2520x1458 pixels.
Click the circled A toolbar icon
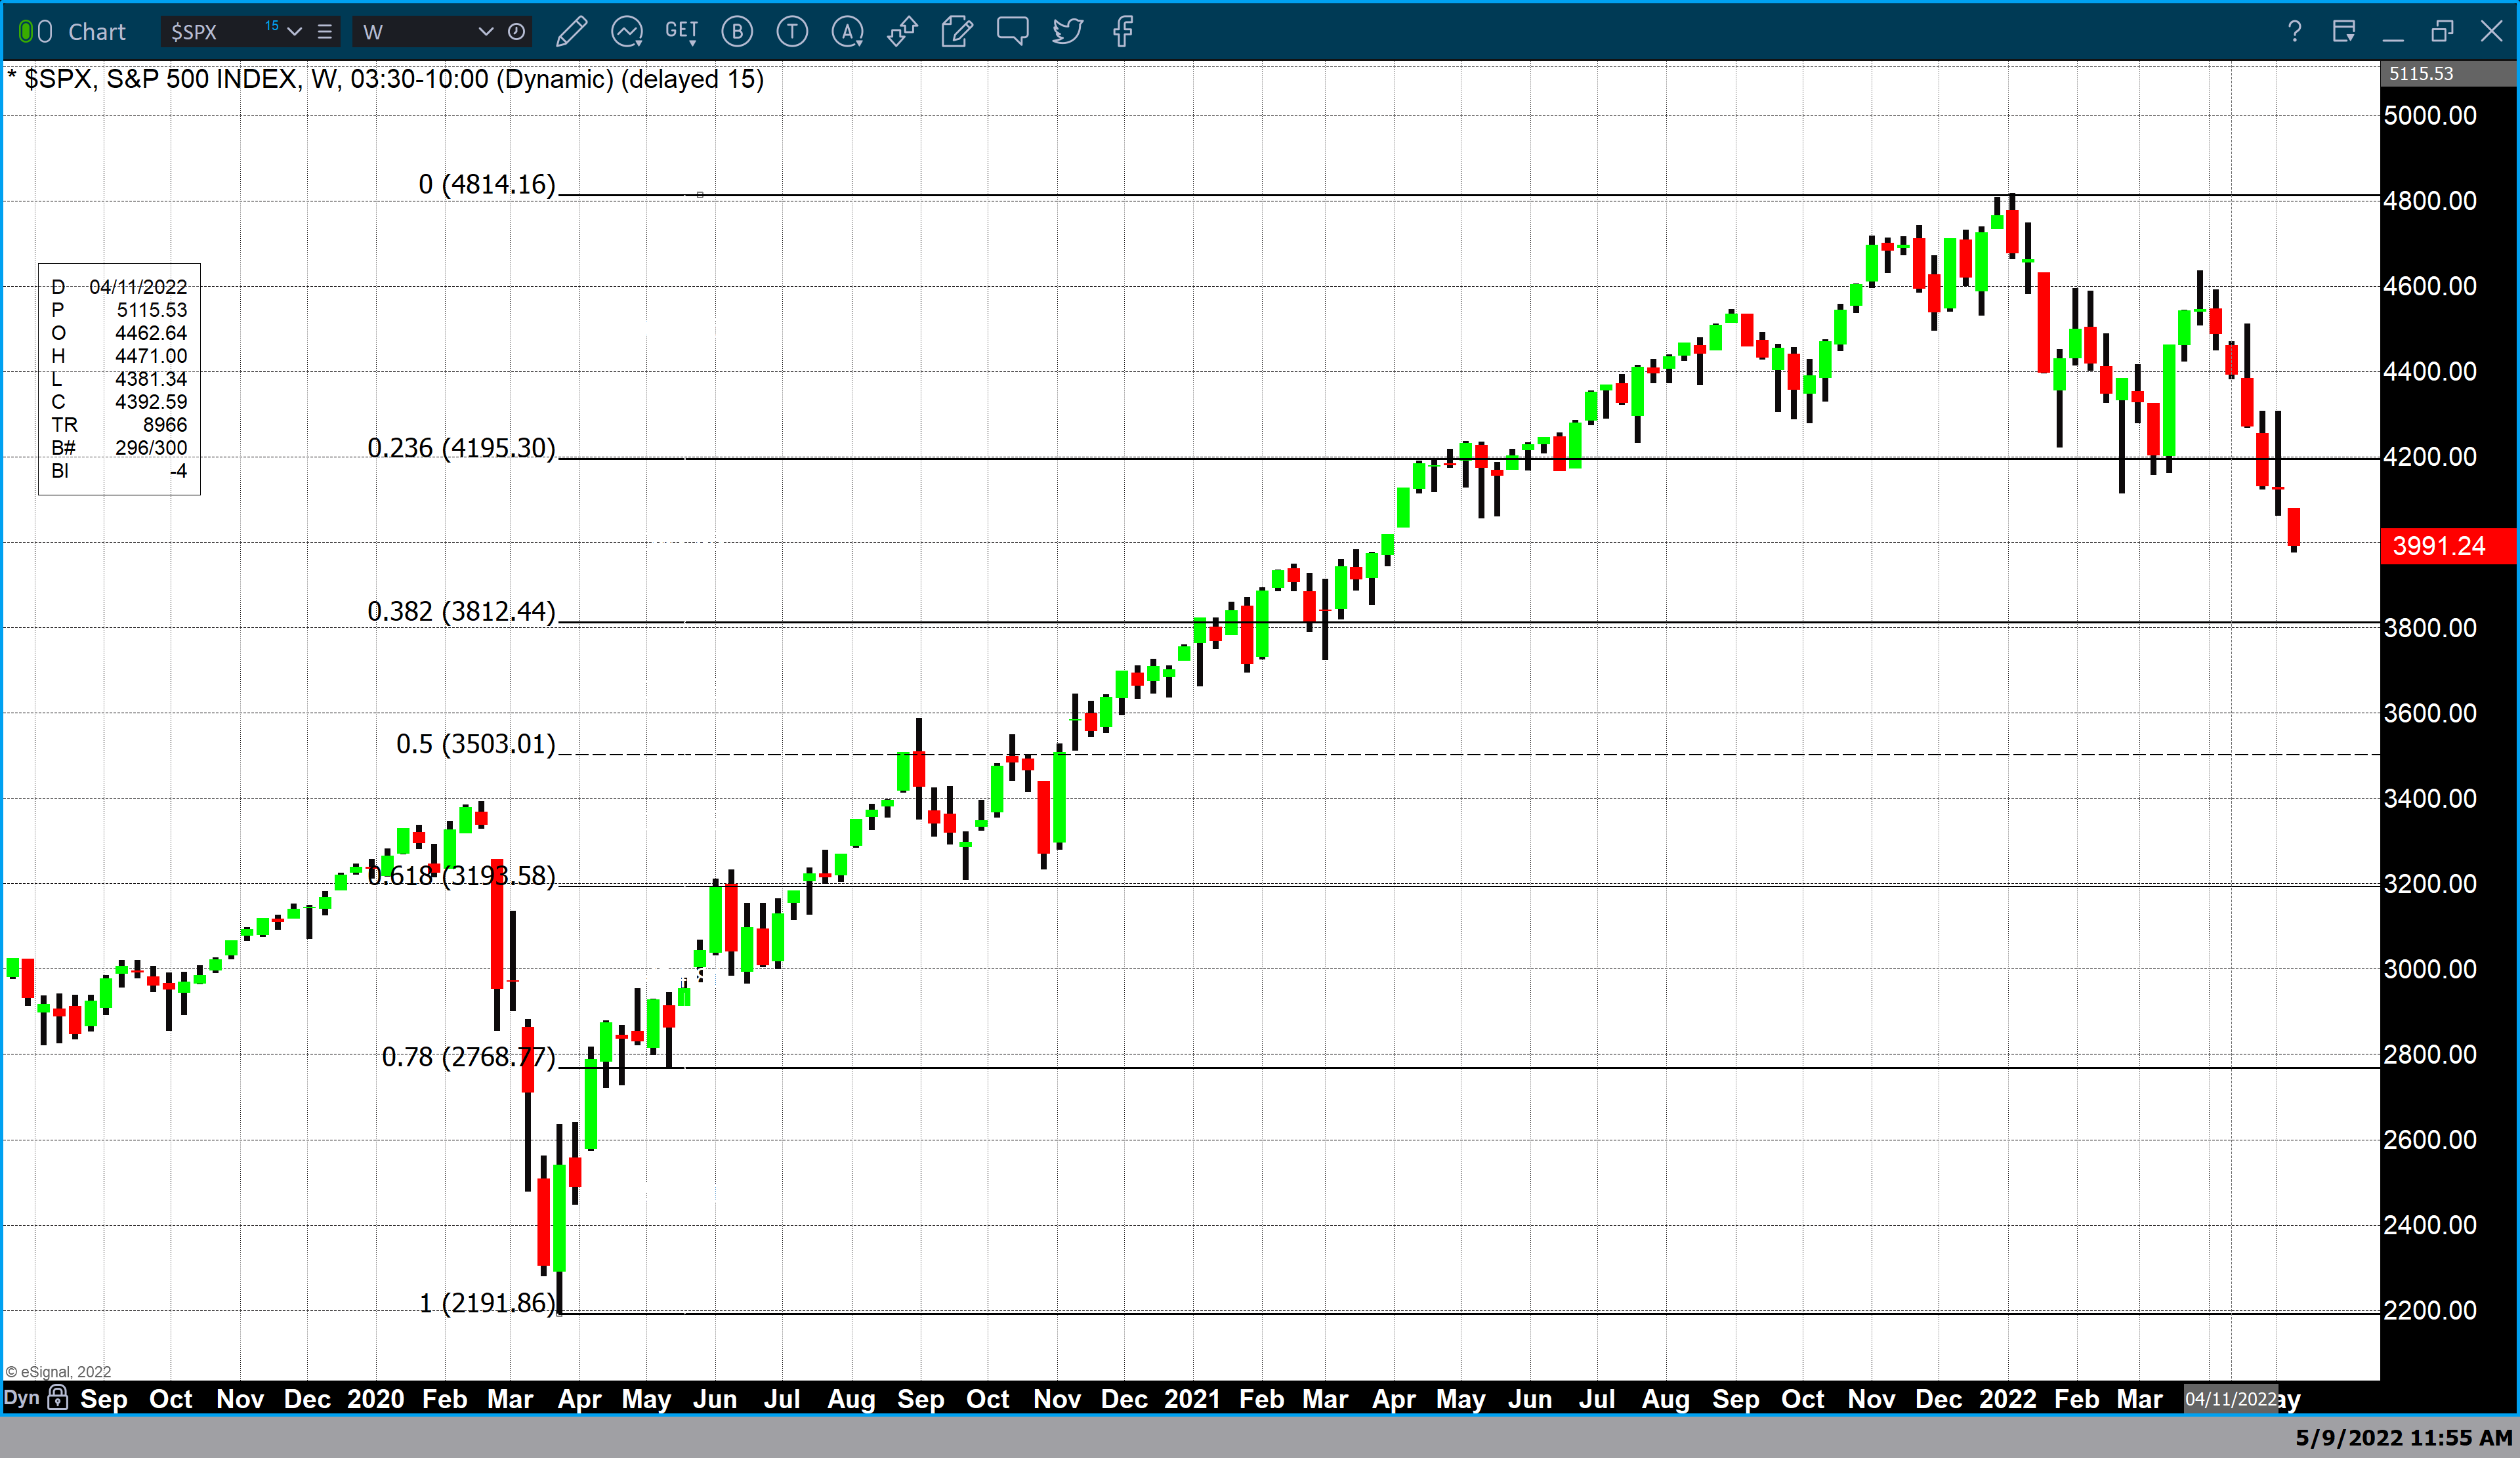[x=847, y=32]
